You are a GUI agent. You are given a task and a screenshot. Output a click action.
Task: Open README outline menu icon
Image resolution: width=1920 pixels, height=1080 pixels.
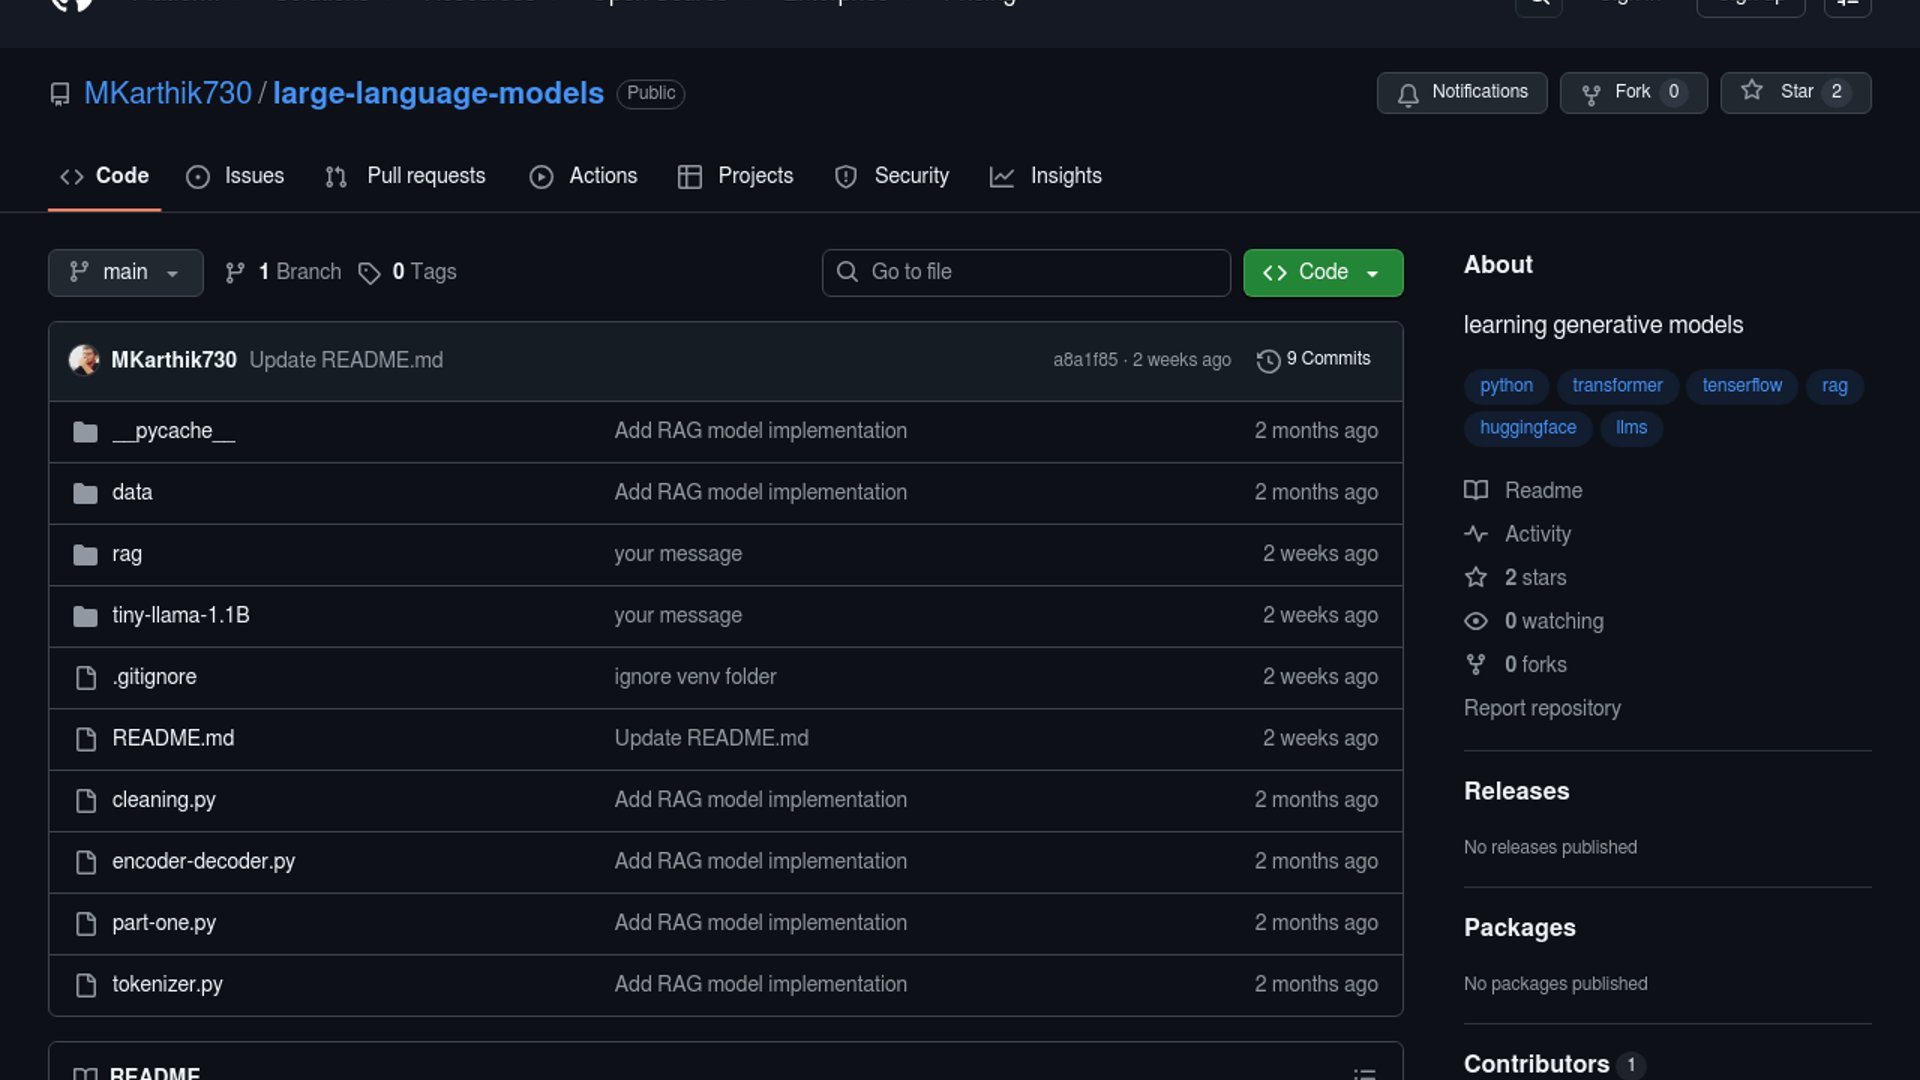[1364, 1072]
